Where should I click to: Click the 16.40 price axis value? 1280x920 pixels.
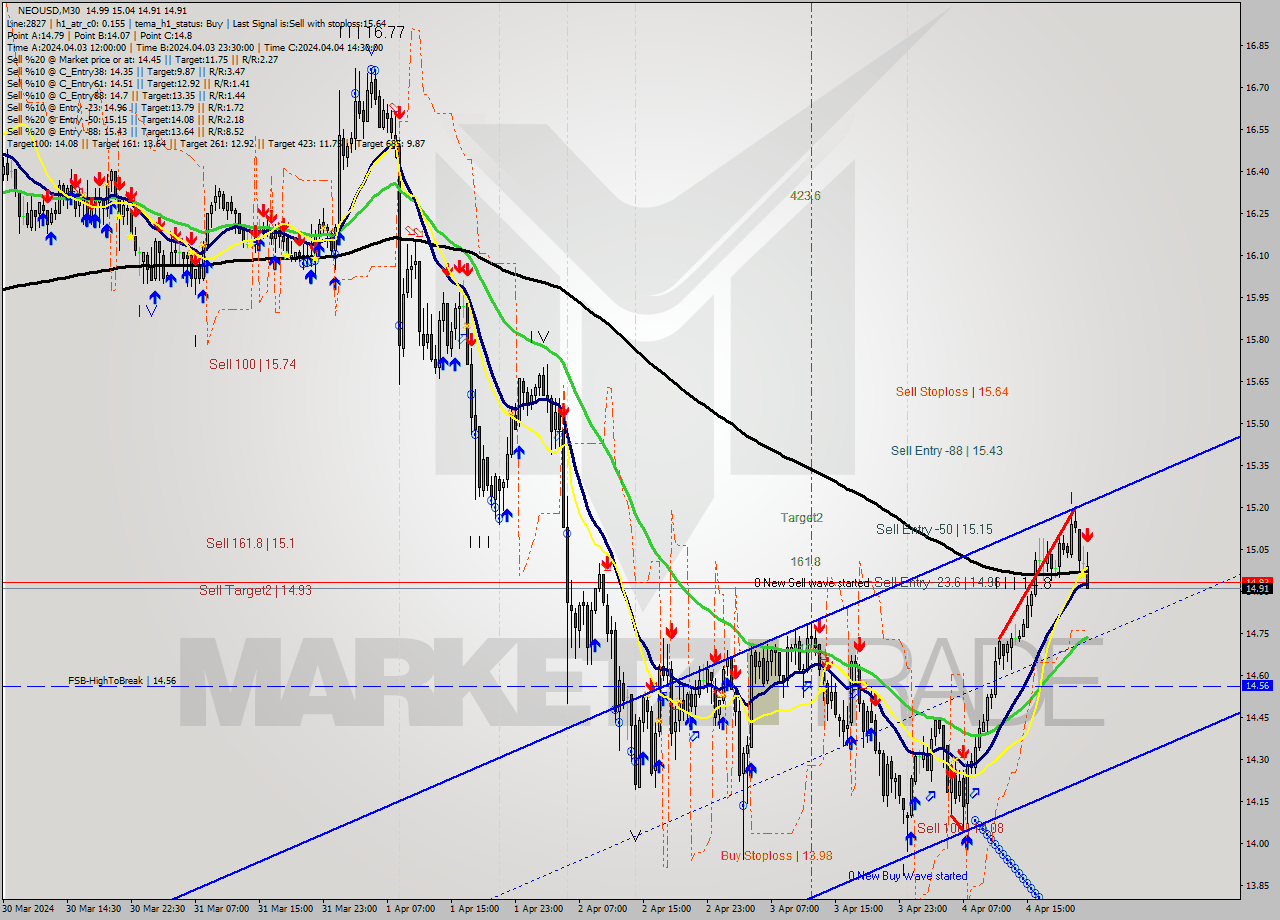coord(1257,172)
